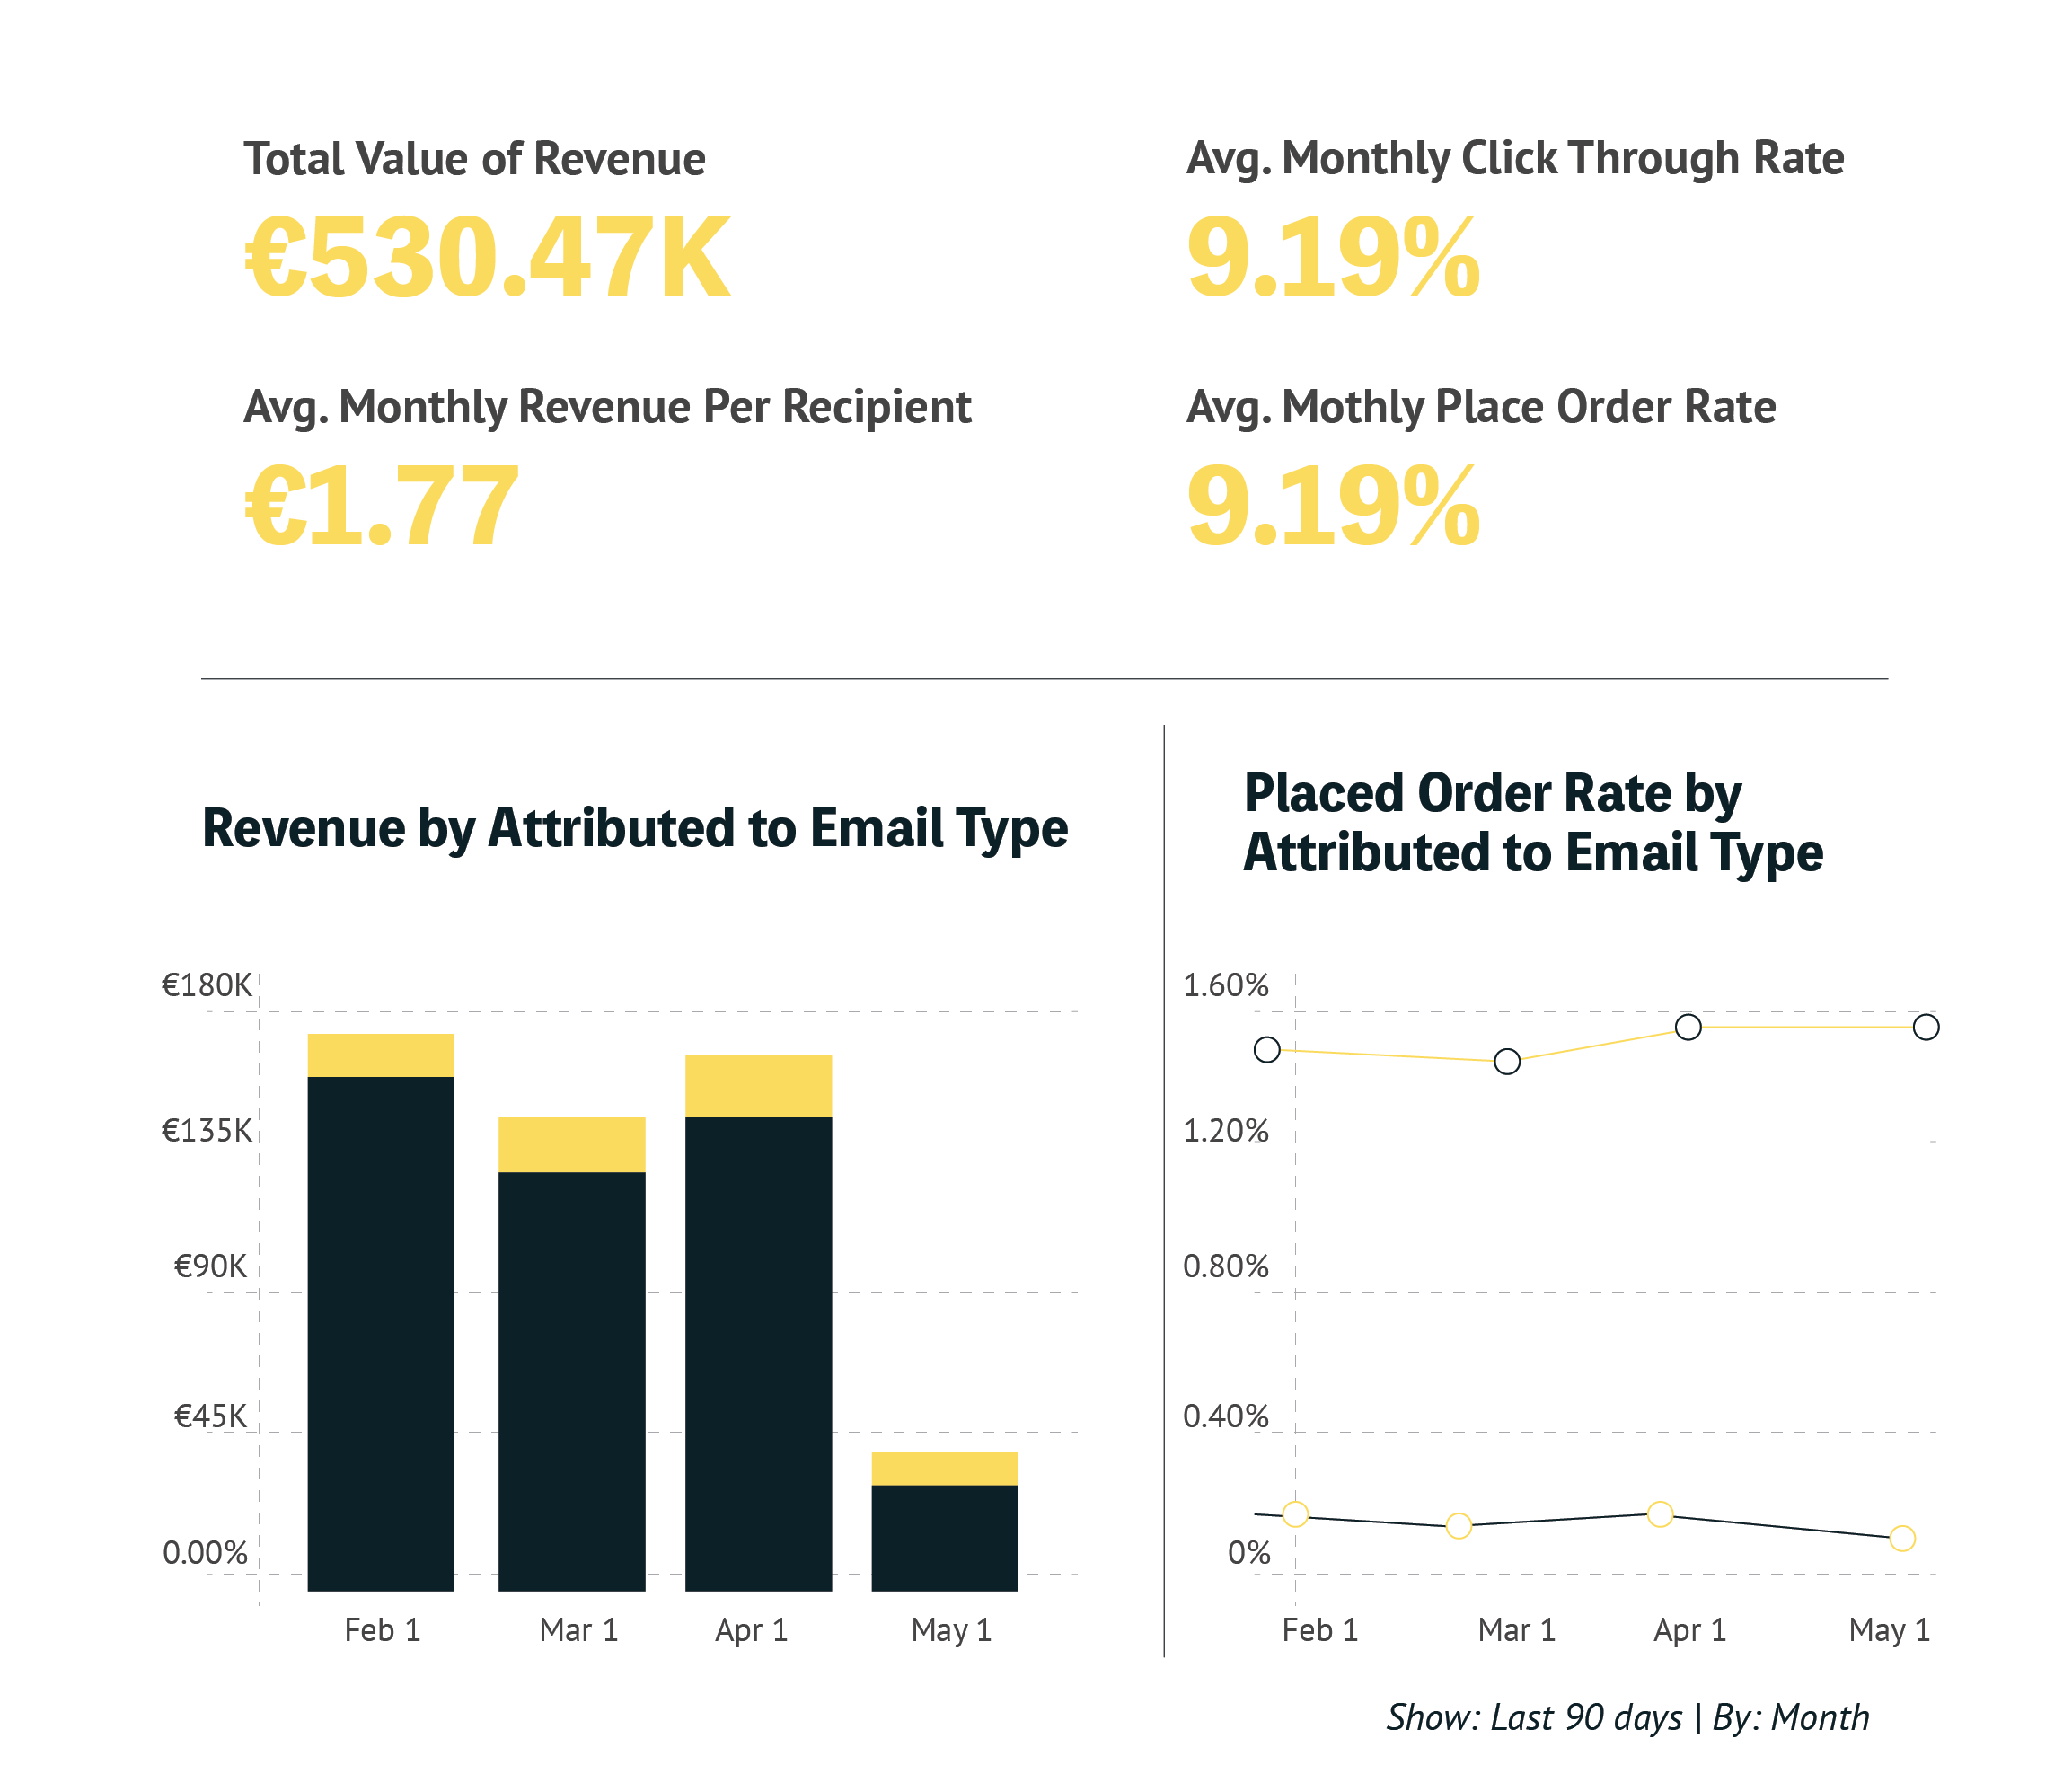Click the Avg. Mothly Place Order Rate value
Image resolution: width=2072 pixels, height=1765 pixels.
pyautogui.click(x=1332, y=507)
